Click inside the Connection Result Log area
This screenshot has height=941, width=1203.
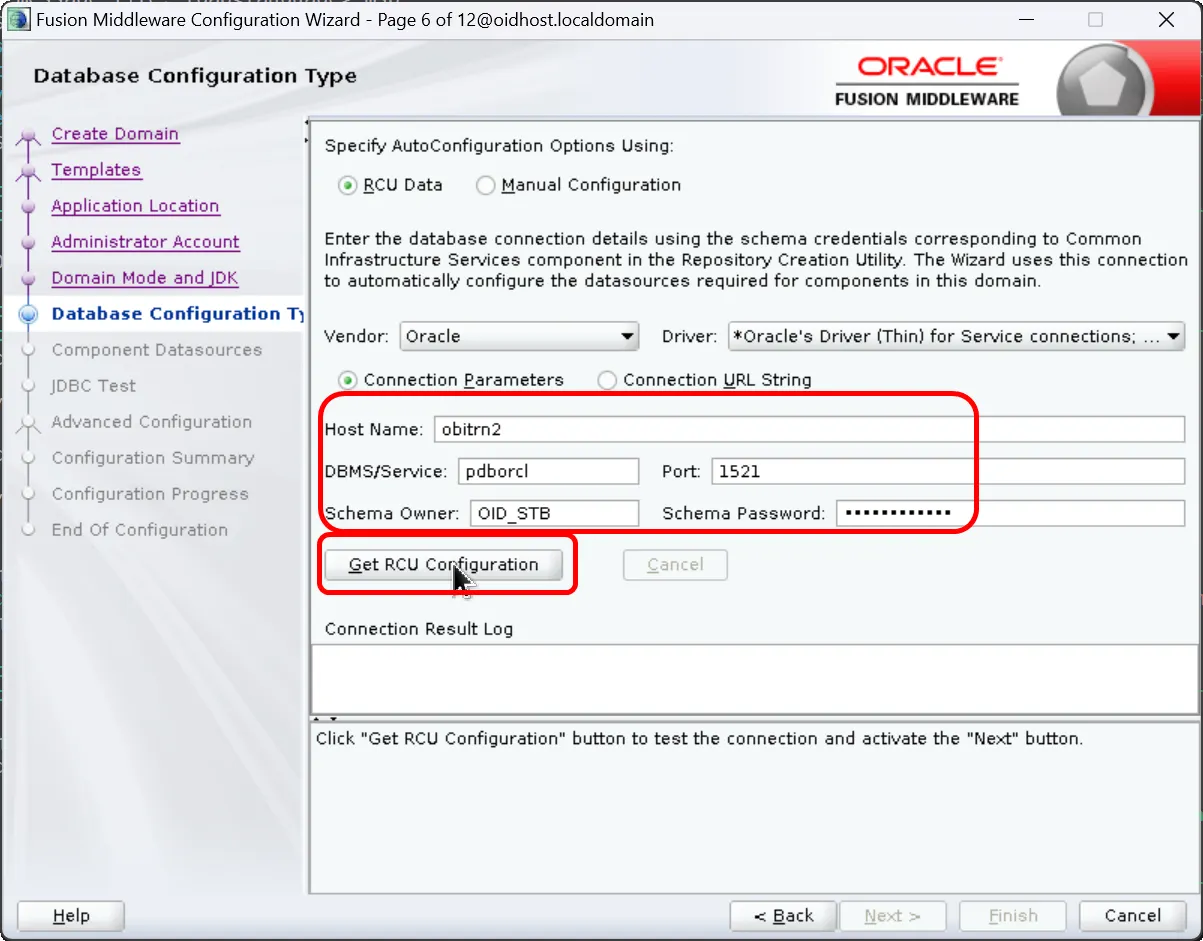[755, 679]
